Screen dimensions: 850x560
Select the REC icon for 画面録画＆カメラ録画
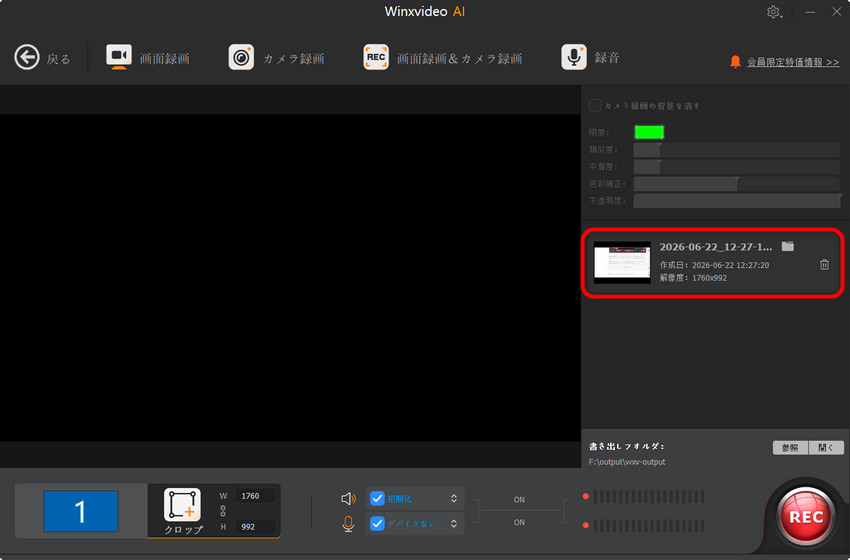pyautogui.click(x=376, y=57)
